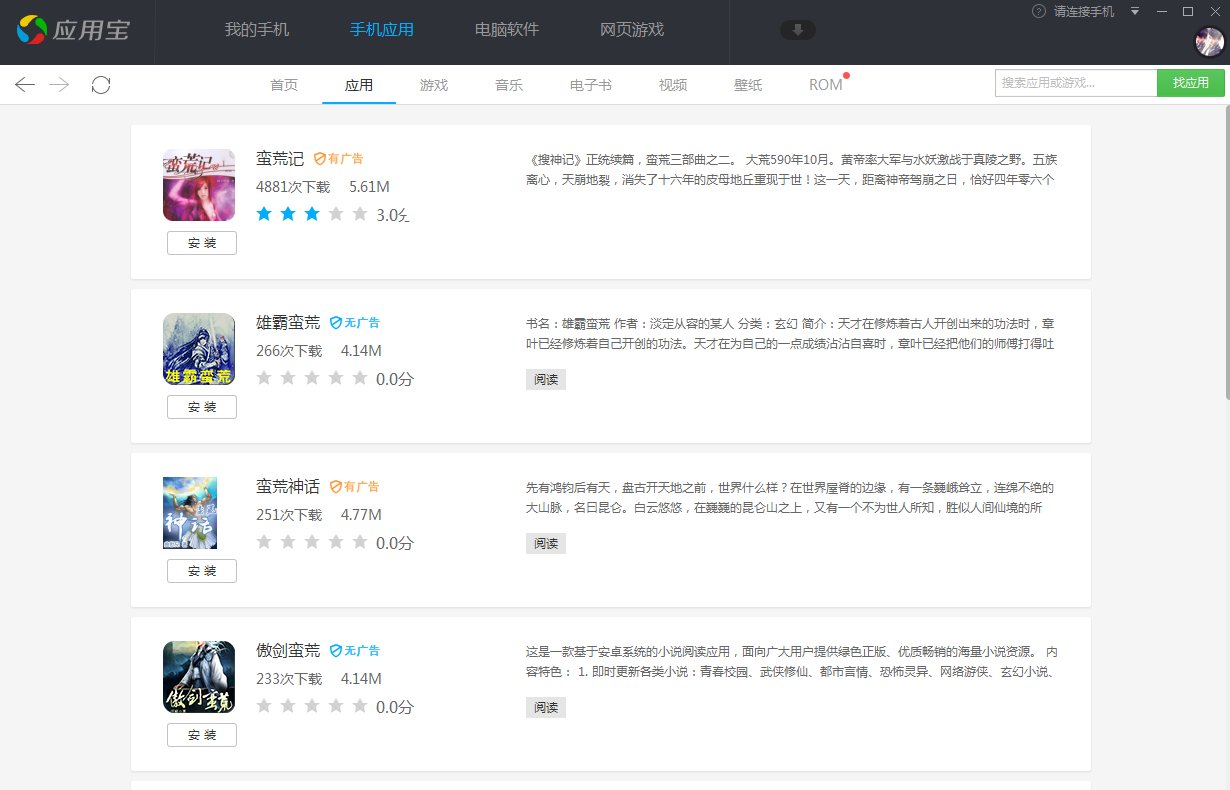The height and width of the screenshot is (790, 1230).
Task: Switch to the 游戏 tab
Action: click(x=434, y=85)
